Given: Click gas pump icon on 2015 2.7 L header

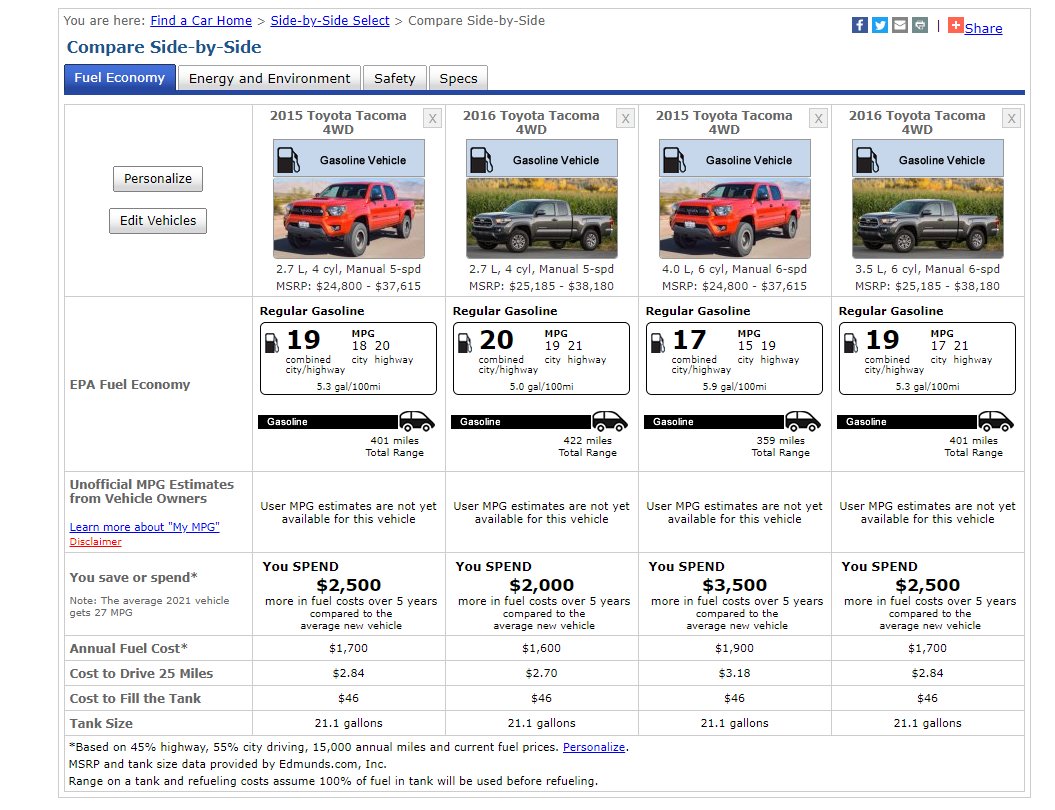Looking at the screenshot, I should pyautogui.click(x=289, y=160).
